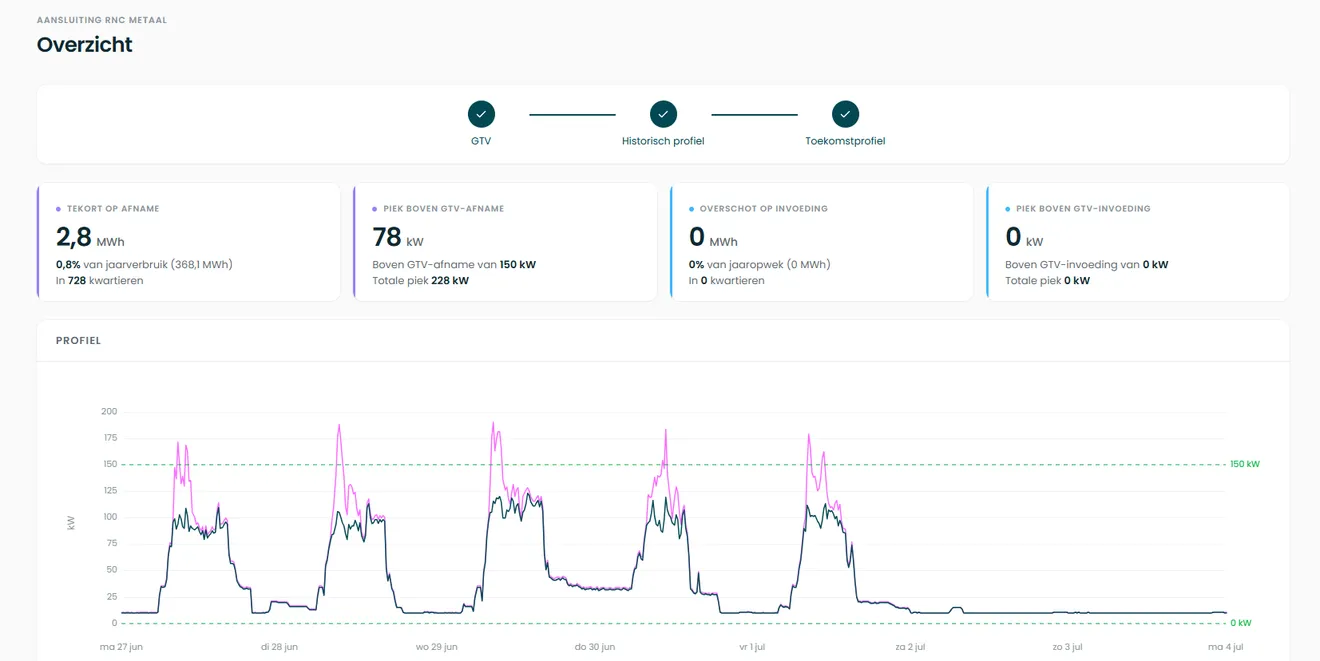Screen dimensions: 1320x661
Task: Select the 'wo 29 jun' date label
Action: pyautogui.click(x=437, y=647)
